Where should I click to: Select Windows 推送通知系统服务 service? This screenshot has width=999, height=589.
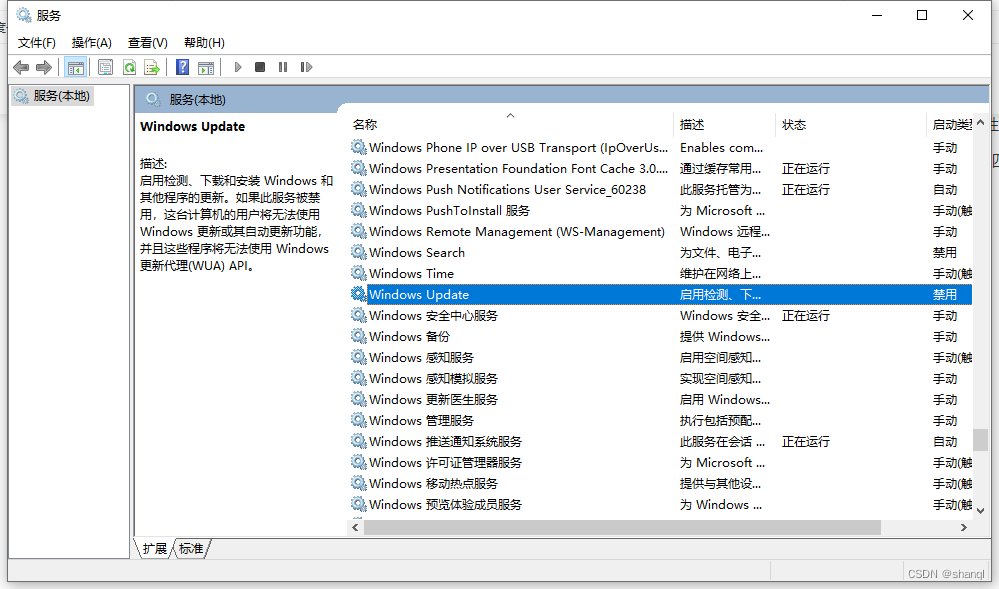click(x=445, y=442)
